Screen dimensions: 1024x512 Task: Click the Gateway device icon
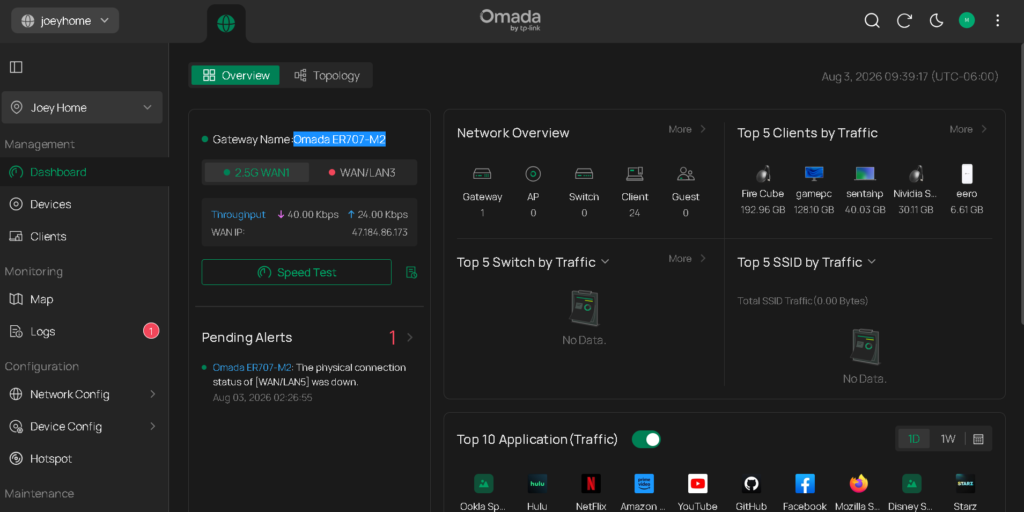coord(482,174)
